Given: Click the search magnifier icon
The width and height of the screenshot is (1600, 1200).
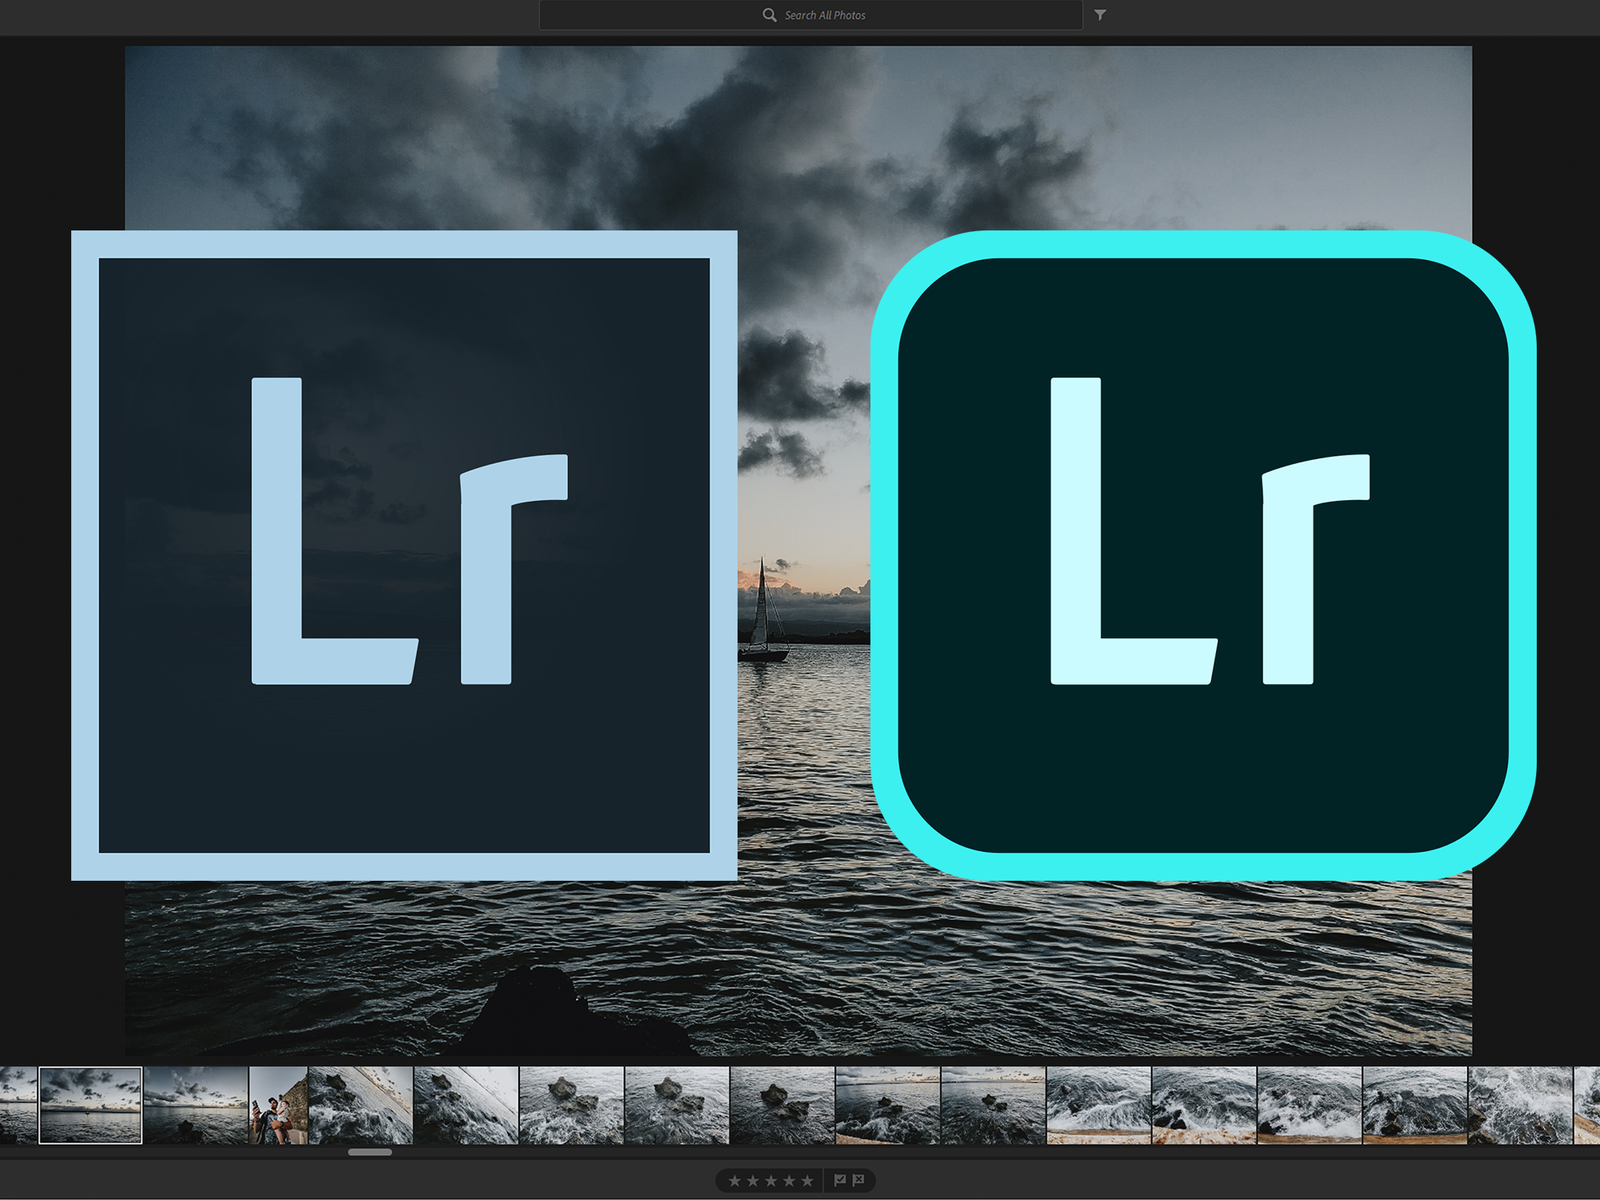Looking at the screenshot, I should coord(769,15).
